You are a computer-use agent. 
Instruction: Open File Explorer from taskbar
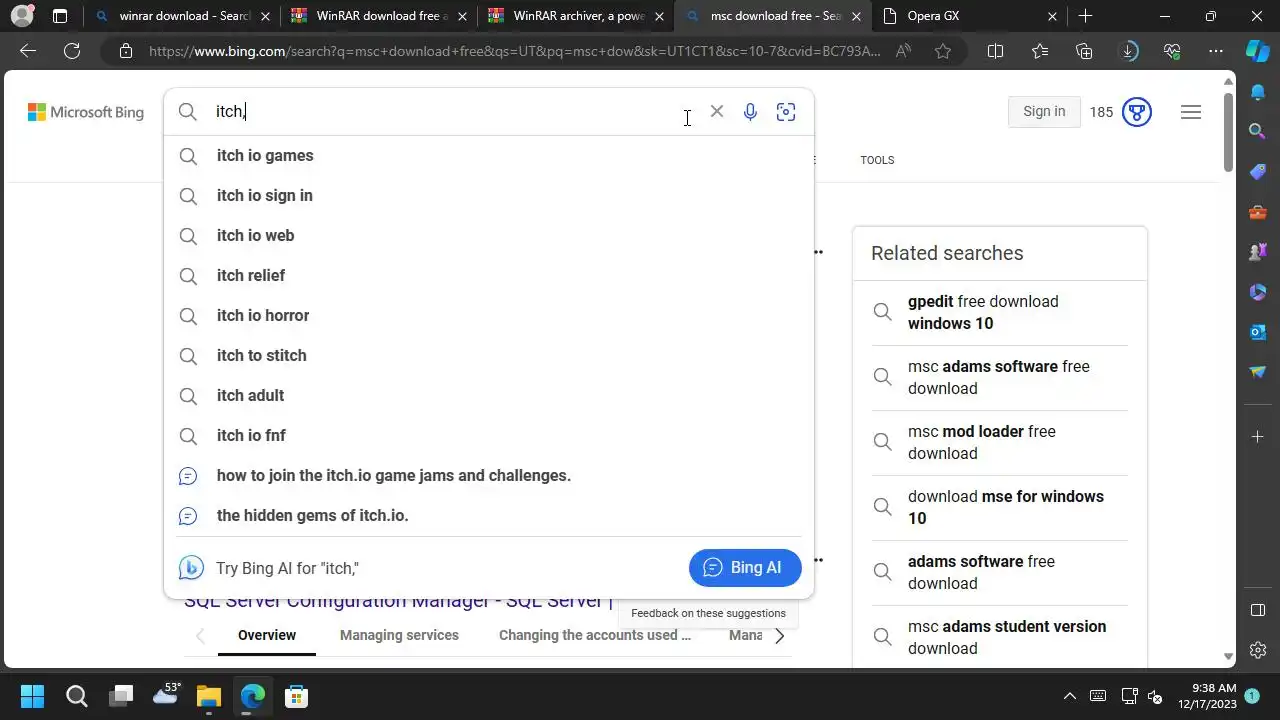click(x=208, y=696)
